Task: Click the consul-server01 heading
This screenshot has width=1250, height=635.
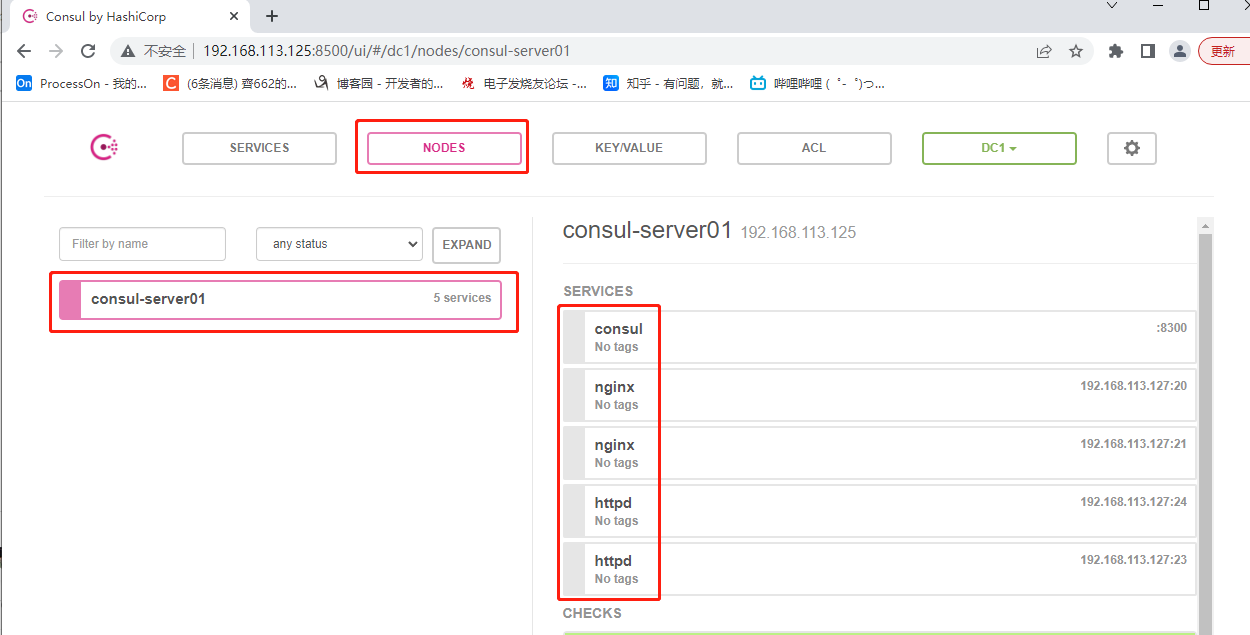Action: [648, 230]
